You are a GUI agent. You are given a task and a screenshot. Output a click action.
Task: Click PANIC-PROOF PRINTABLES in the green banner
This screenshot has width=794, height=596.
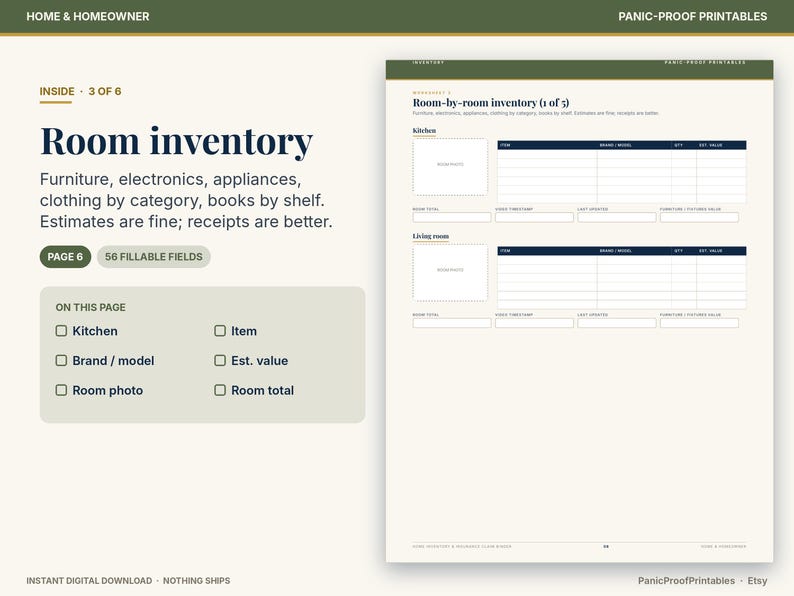point(692,16)
